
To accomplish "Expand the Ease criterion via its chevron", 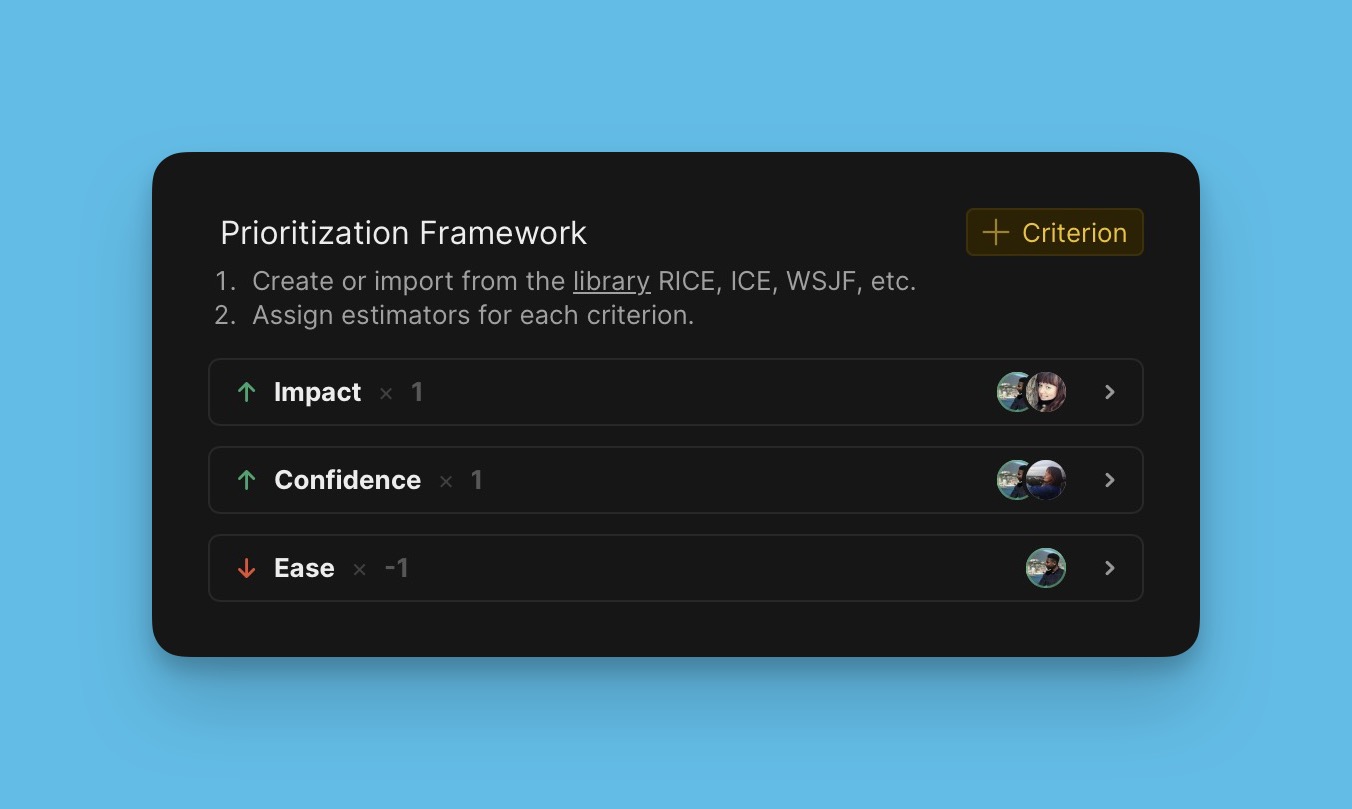I will point(1109,568).
